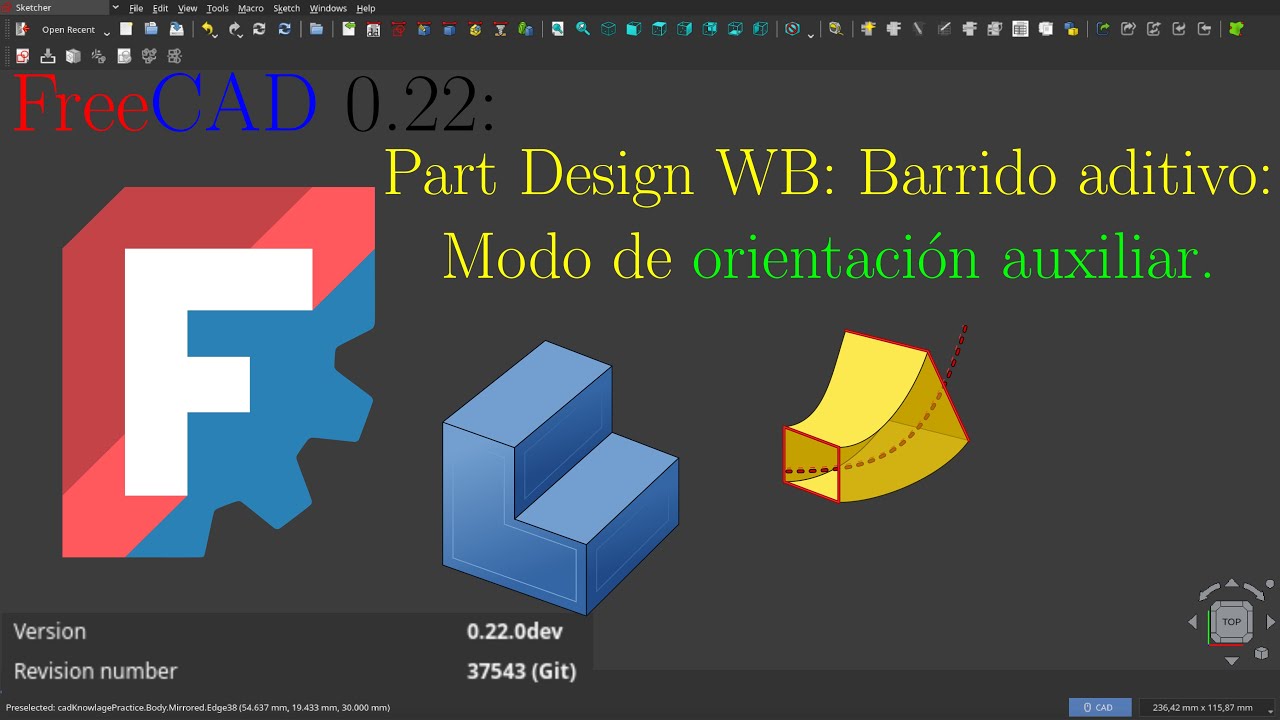Click the measure tape icon

(835, 29)
